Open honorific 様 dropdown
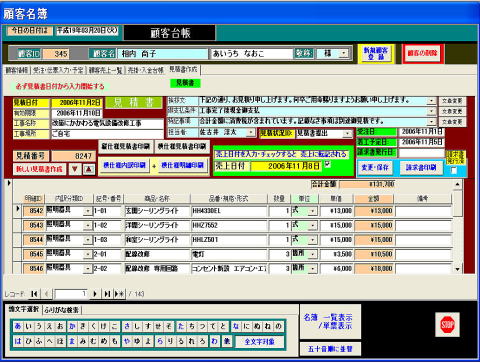 coord(344,53)
